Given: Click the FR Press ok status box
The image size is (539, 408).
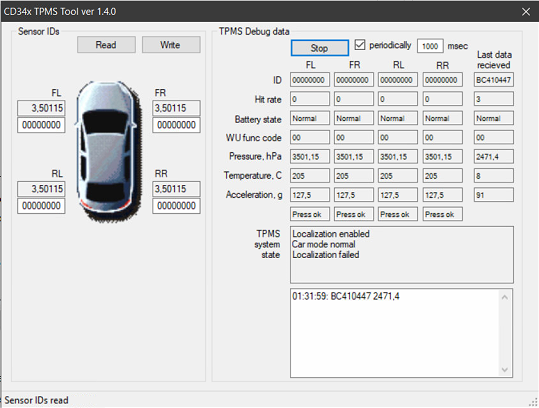Looking at the screenshot, I should tap(354, 214).
